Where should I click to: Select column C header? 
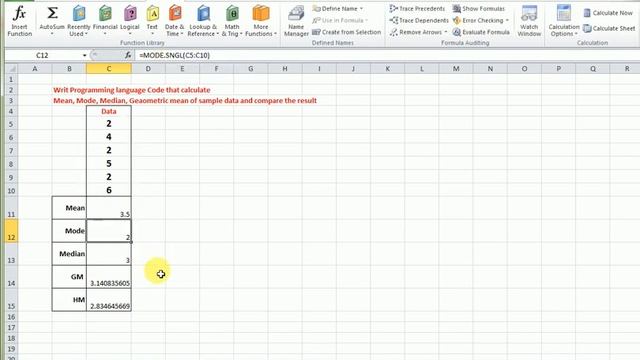tap(109, 69)
